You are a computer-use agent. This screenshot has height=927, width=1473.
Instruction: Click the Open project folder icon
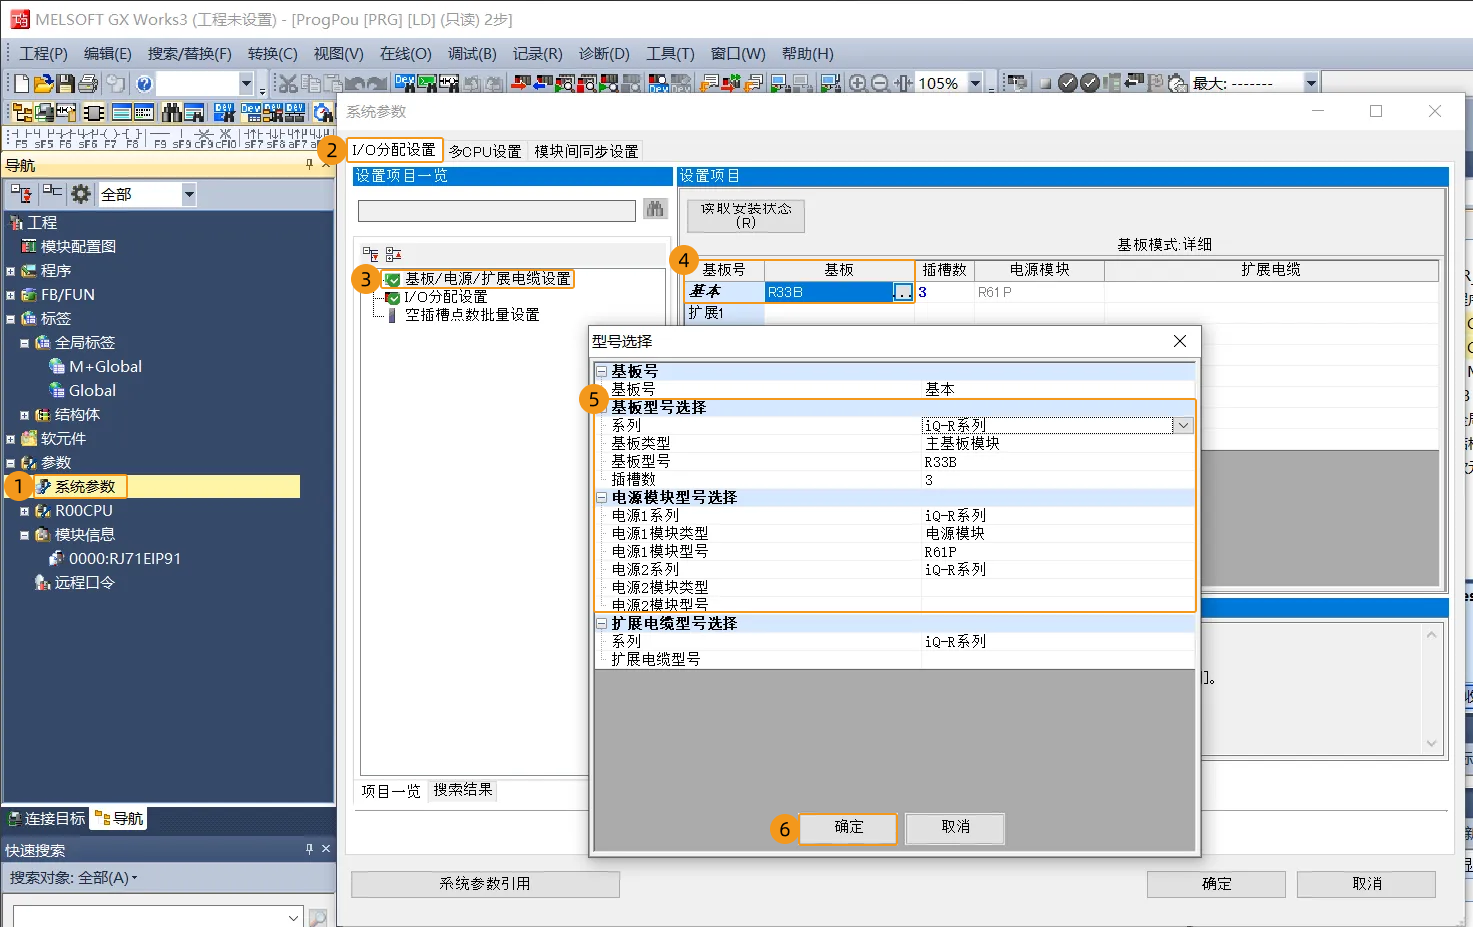pos(43,83)
